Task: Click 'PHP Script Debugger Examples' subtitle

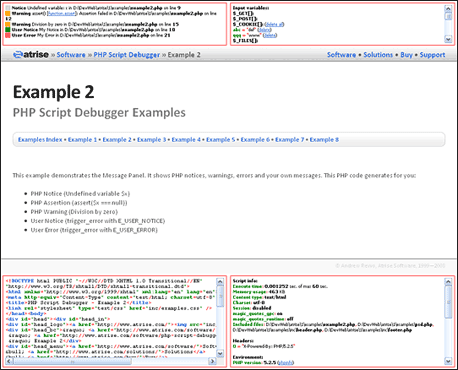Action: click(99, 113)
